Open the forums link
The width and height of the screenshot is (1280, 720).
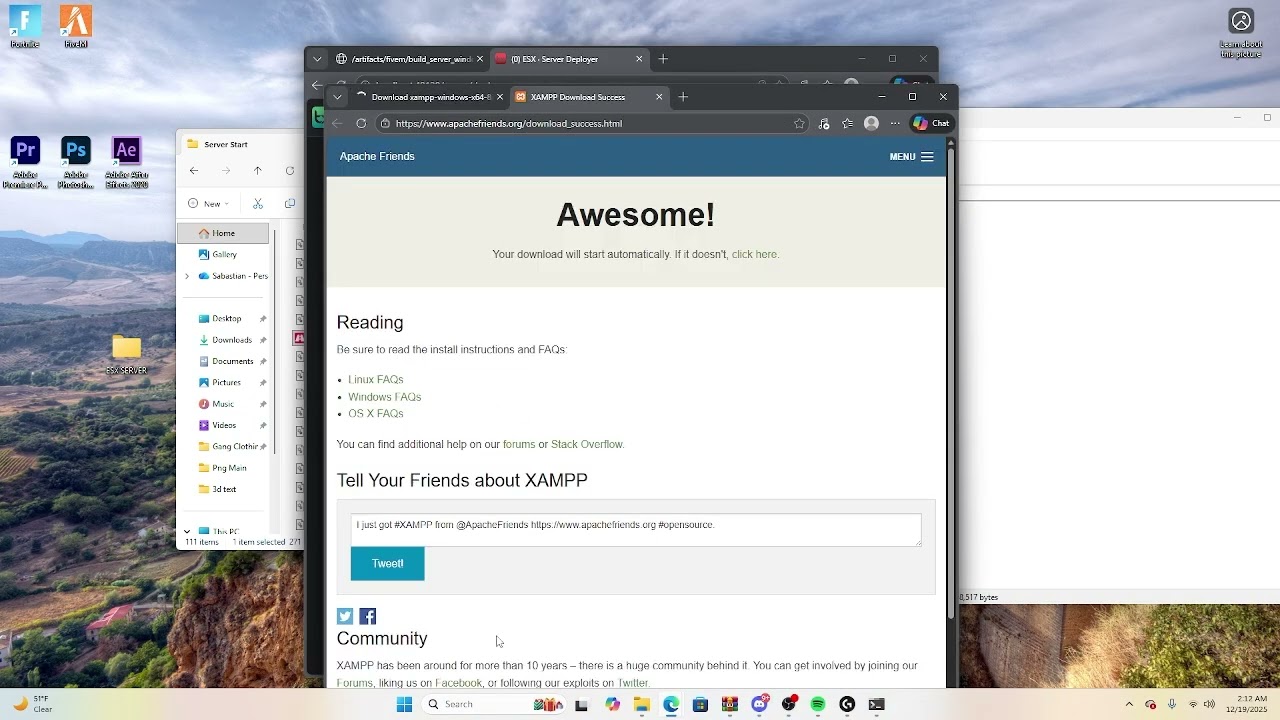(519, 444)
